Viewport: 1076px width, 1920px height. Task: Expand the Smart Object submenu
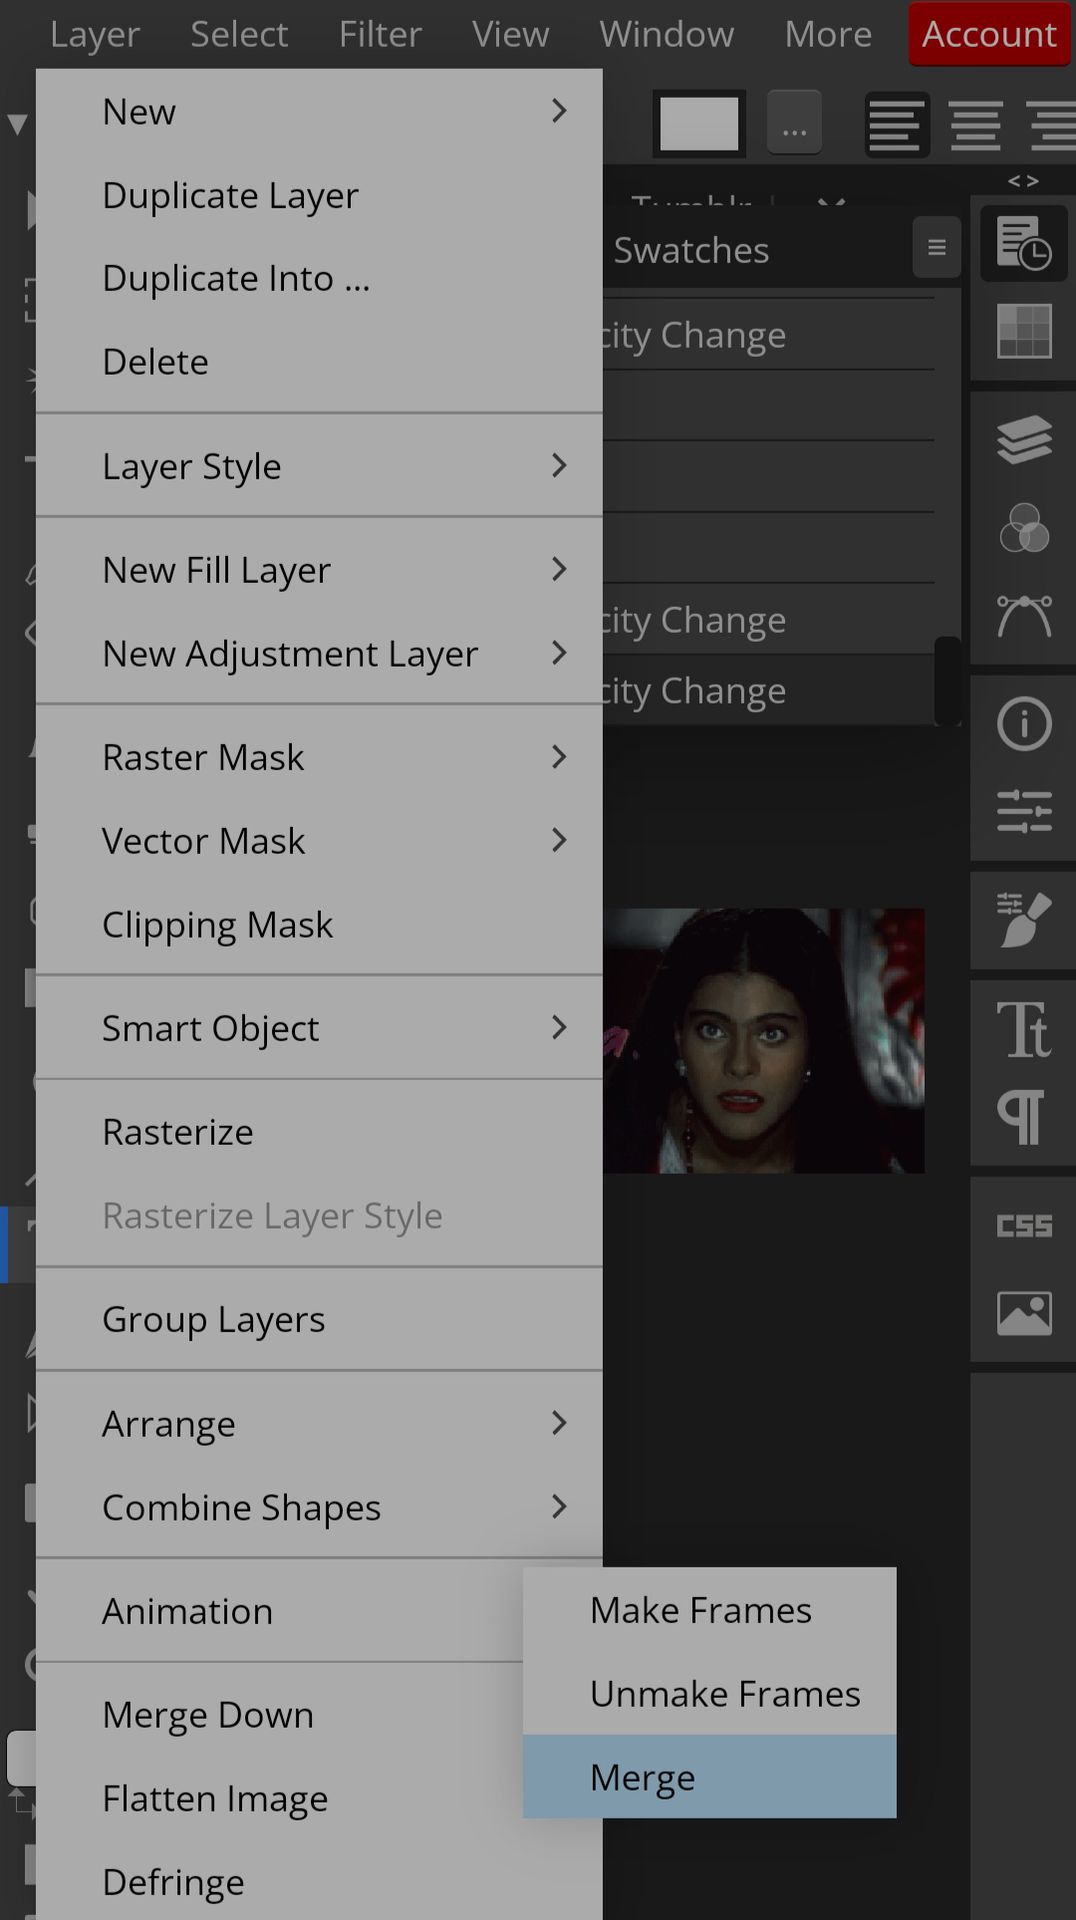pos(318,1028)
